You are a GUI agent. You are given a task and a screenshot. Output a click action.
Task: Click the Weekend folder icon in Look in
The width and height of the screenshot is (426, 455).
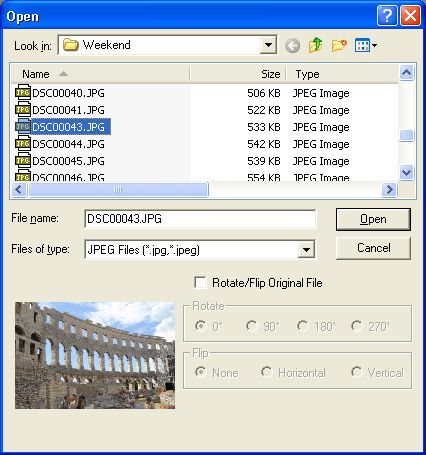pyautogui.click(x=70, y=45)
